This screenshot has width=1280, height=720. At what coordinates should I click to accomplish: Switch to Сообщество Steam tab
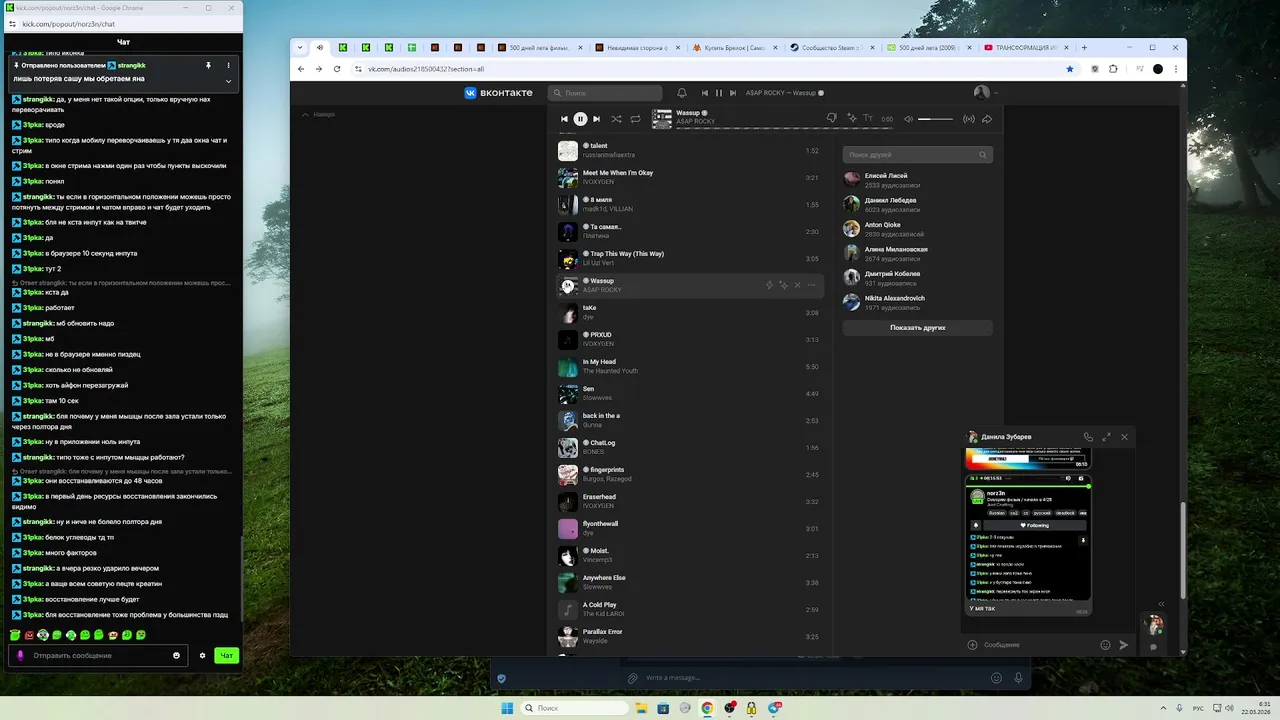[x=832, y=47]
